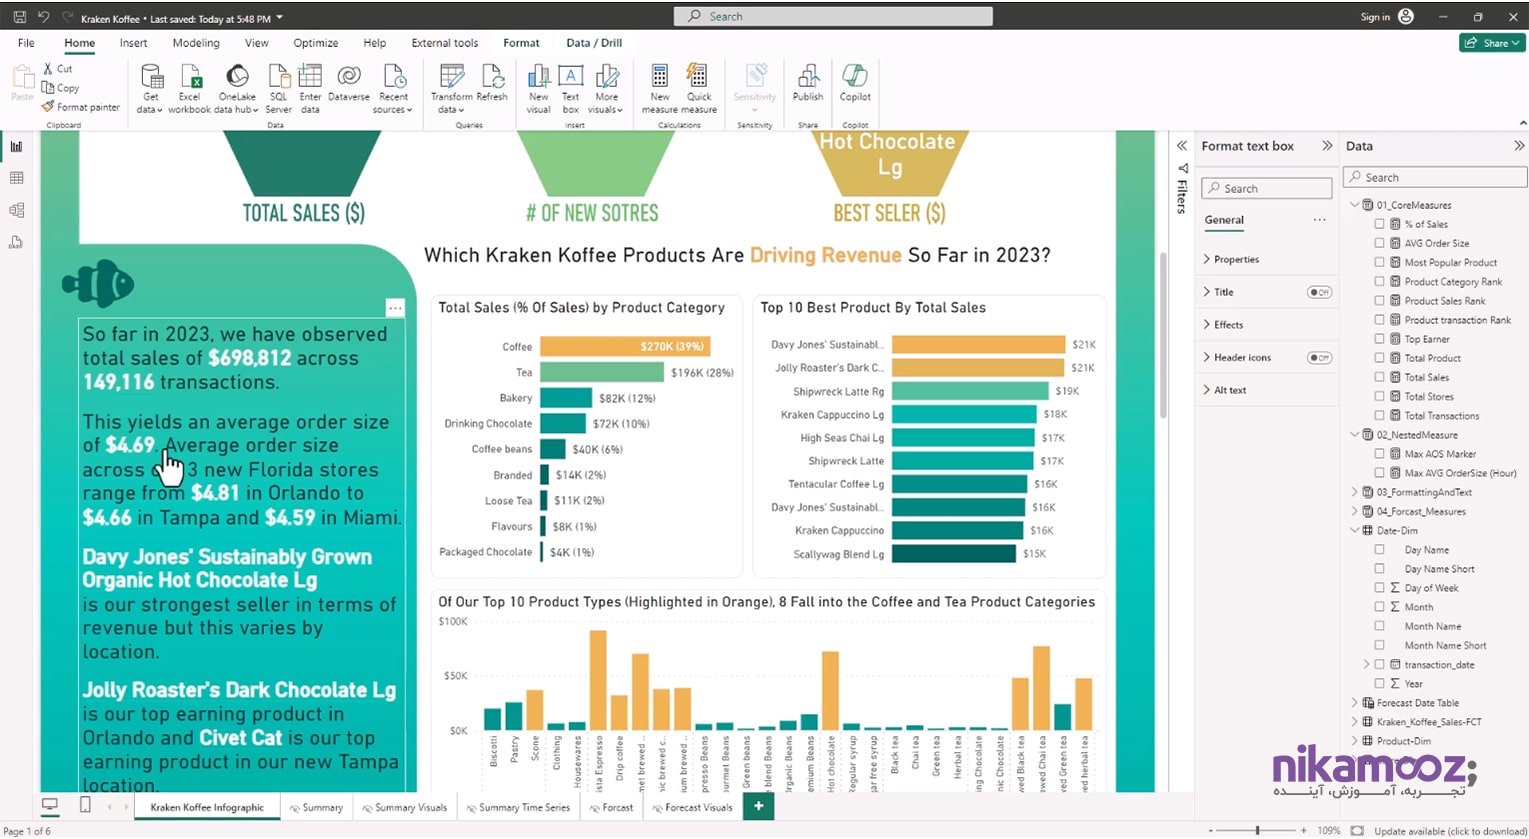Open Copilot pane

pos(855,84)
